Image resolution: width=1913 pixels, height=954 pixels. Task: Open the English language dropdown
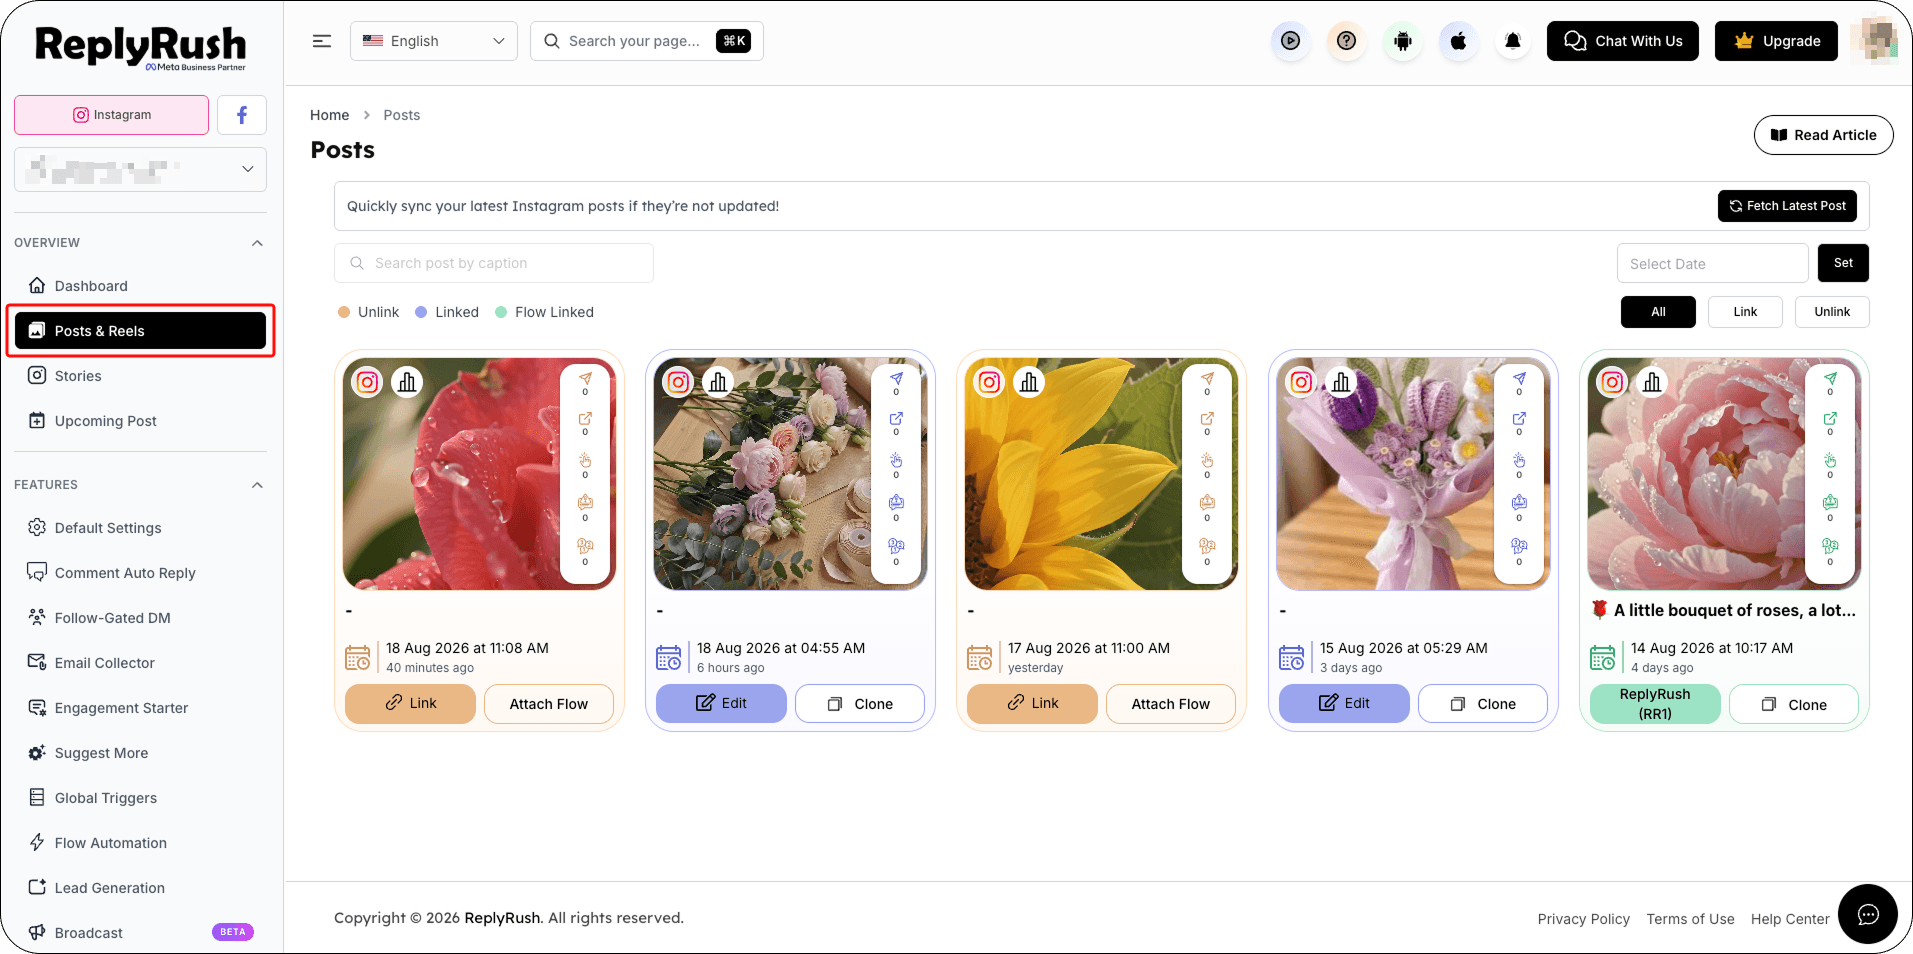[x=434, y=41]
